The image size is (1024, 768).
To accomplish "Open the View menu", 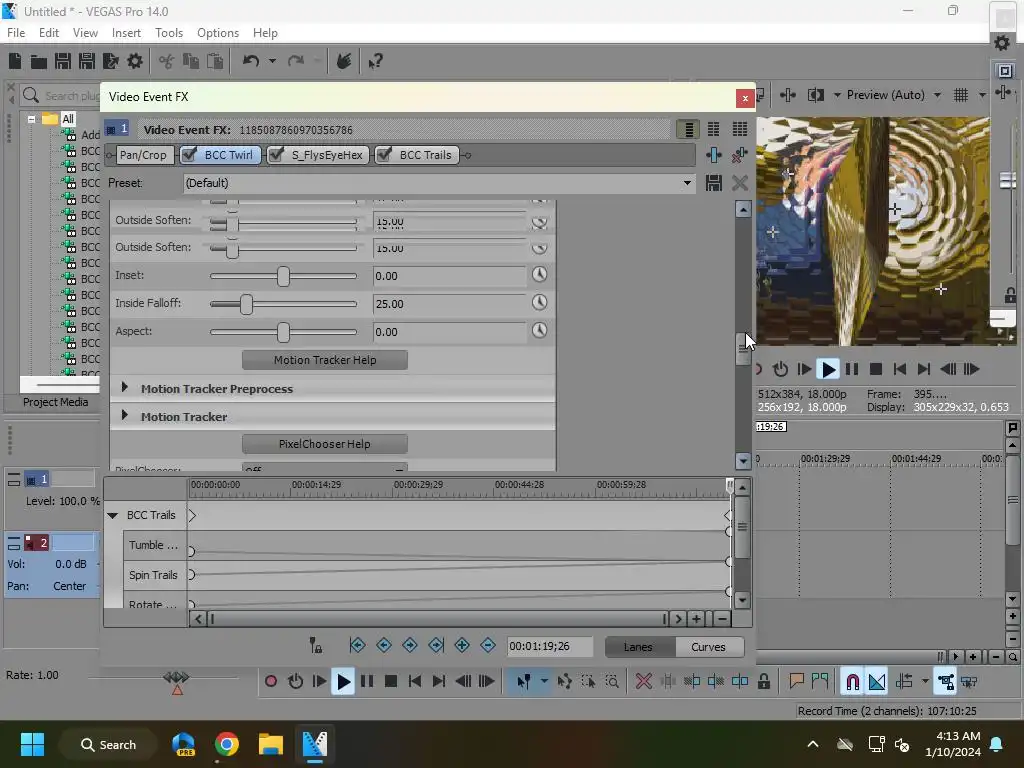I will click(86, 33).
